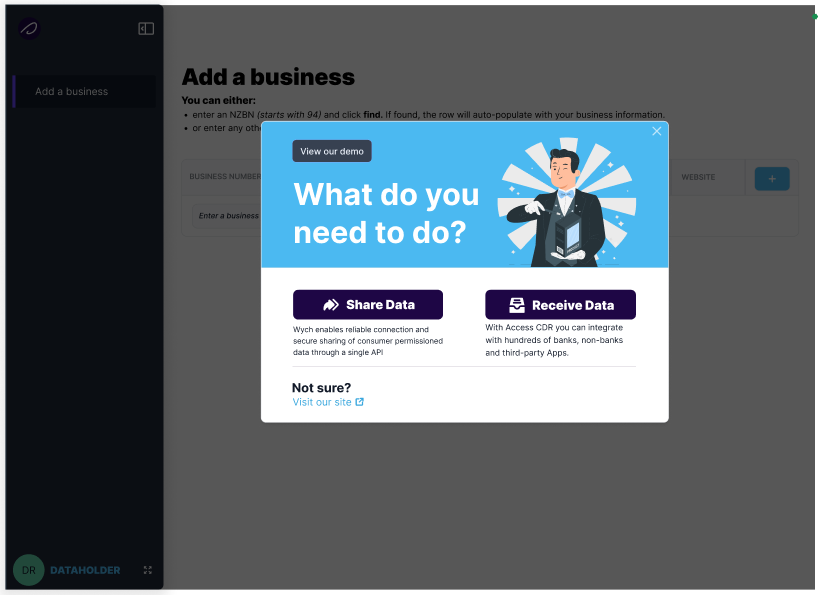Select Add a business in the sidebar
The width and height of the screenshot is (818, 595).
(72, 92)
